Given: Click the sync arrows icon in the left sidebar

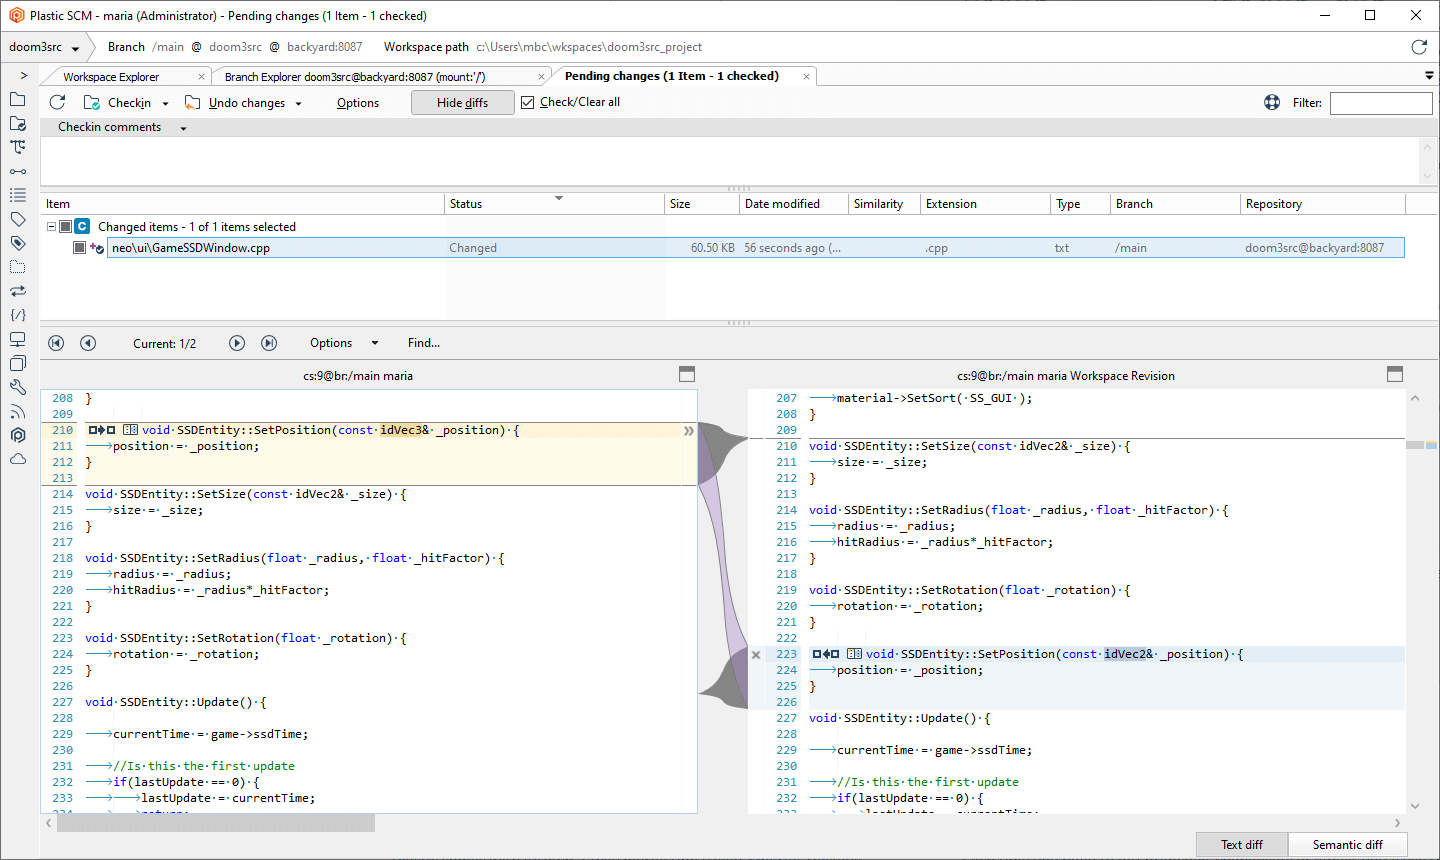Looking at the screenshot, I should 17,291.
